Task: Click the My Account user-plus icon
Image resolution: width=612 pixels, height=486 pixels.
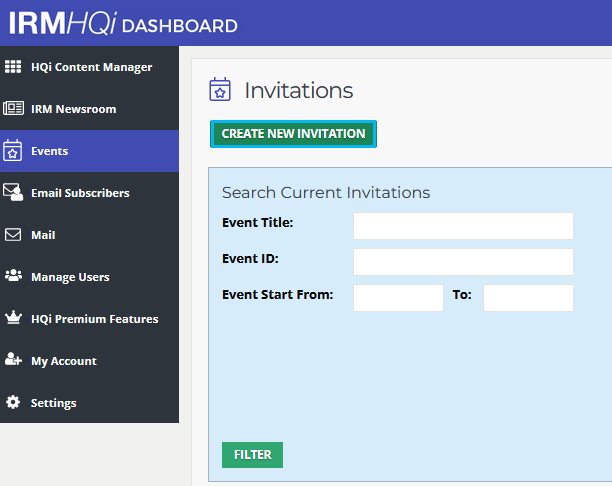Action: 13,359
